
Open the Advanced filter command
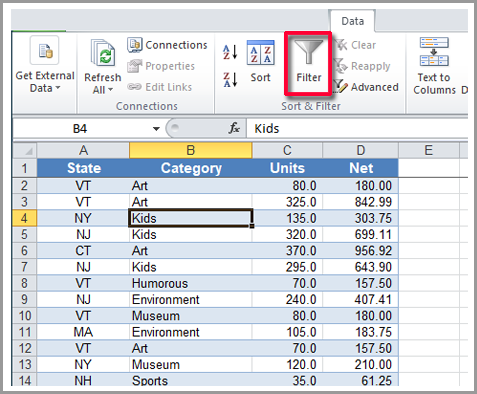(367, 87)
